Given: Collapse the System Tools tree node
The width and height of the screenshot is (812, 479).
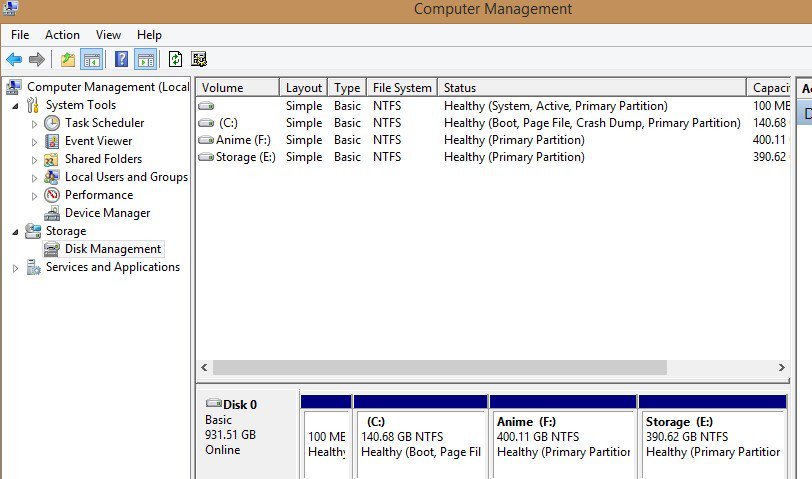Looking at the screenshot, I should 16,106.
